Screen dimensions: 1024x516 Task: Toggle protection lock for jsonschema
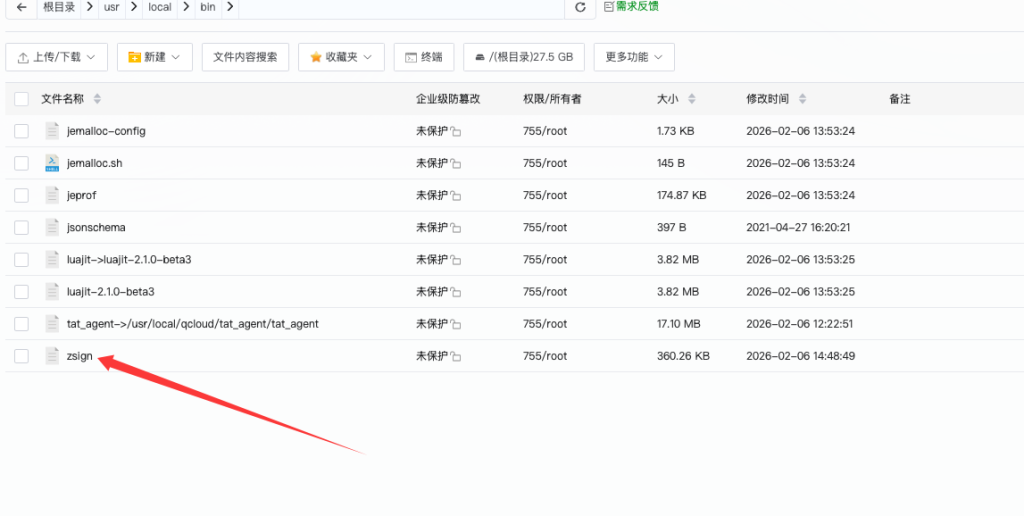click(456, 229)
